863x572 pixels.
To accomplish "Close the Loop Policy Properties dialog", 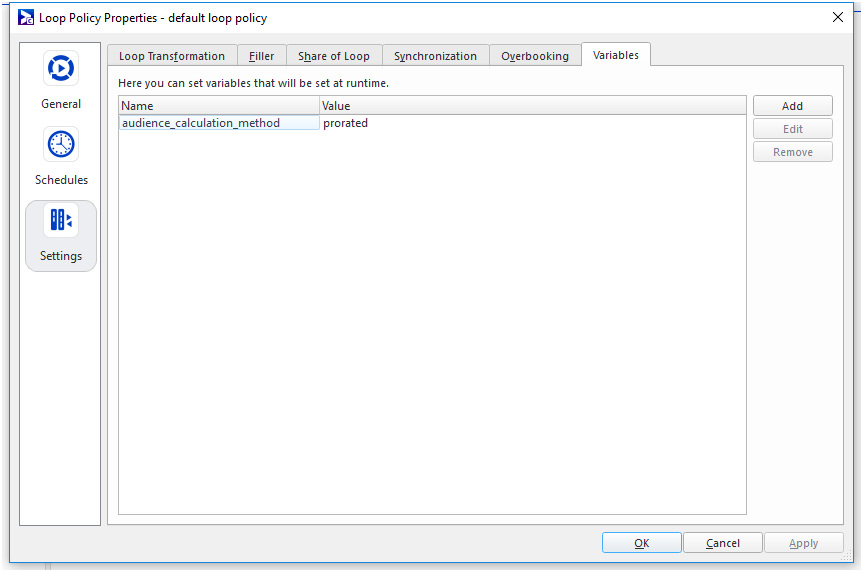I will pos(838,17).
